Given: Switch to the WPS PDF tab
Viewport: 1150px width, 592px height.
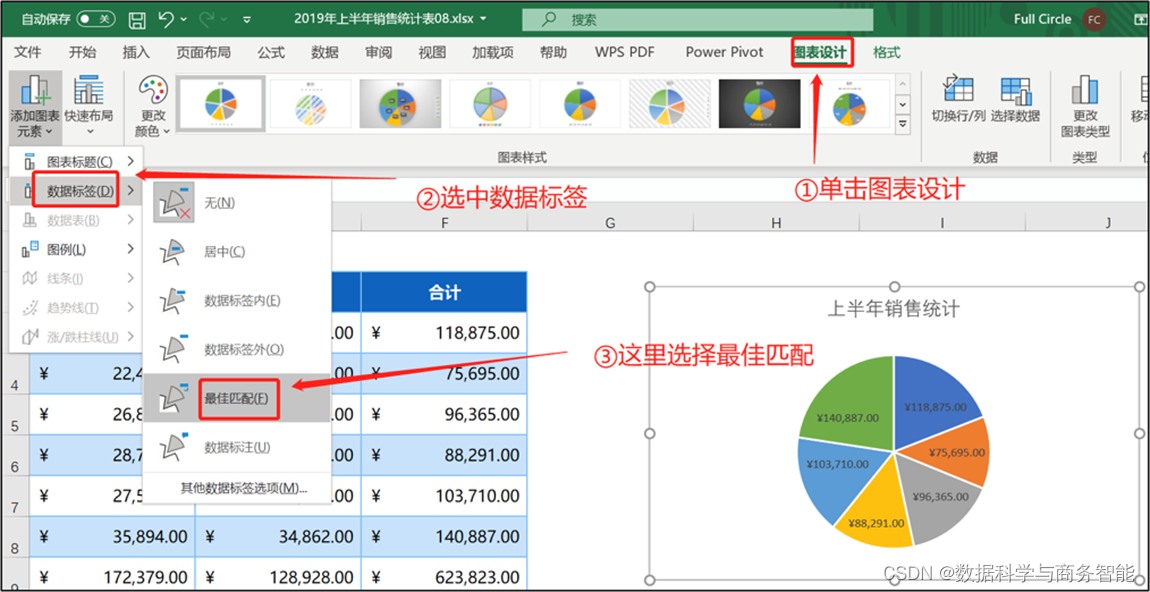Looking at the screenshot, I should click(625, 52).
